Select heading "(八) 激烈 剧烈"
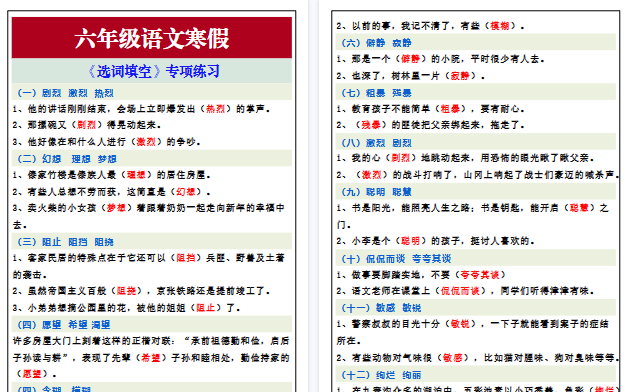 (376, 143)
